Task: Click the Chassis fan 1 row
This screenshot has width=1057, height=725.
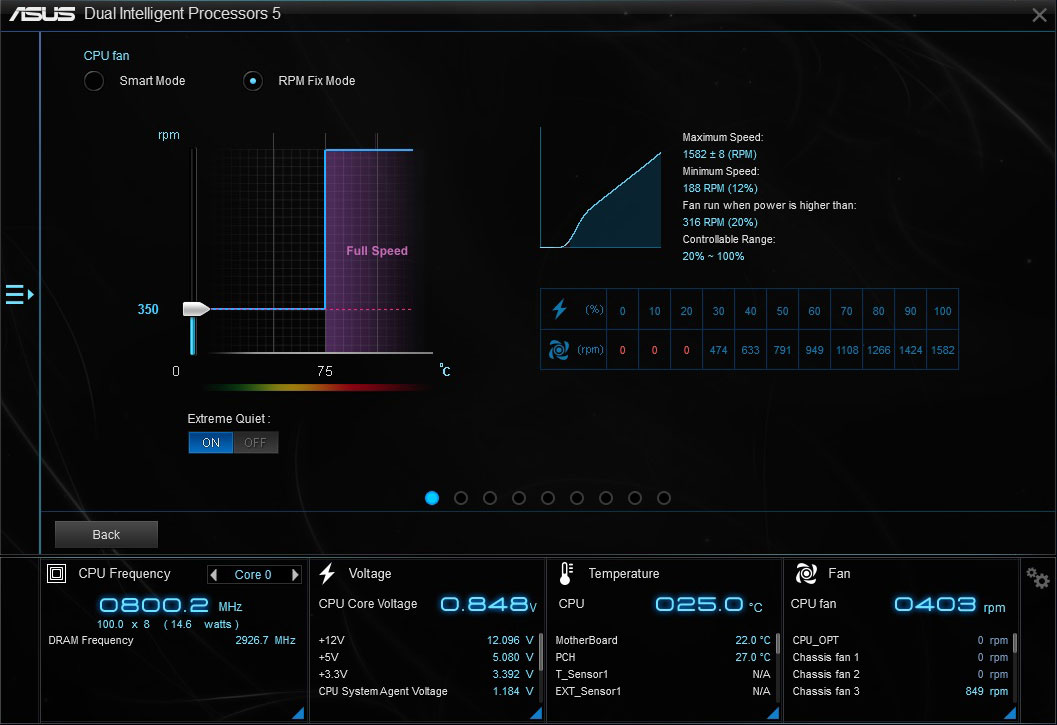Action: tap(901, 657)
